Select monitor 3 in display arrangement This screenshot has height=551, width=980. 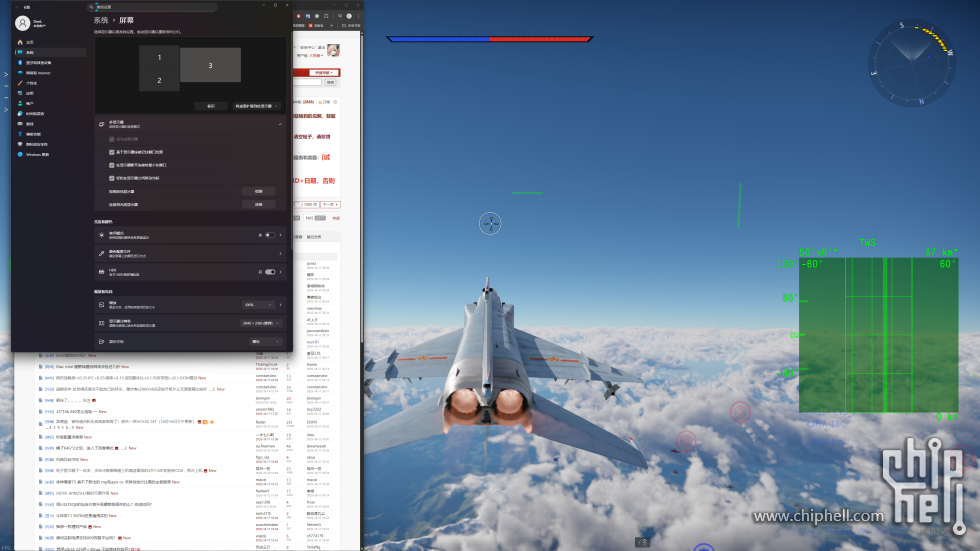(211, 65)
